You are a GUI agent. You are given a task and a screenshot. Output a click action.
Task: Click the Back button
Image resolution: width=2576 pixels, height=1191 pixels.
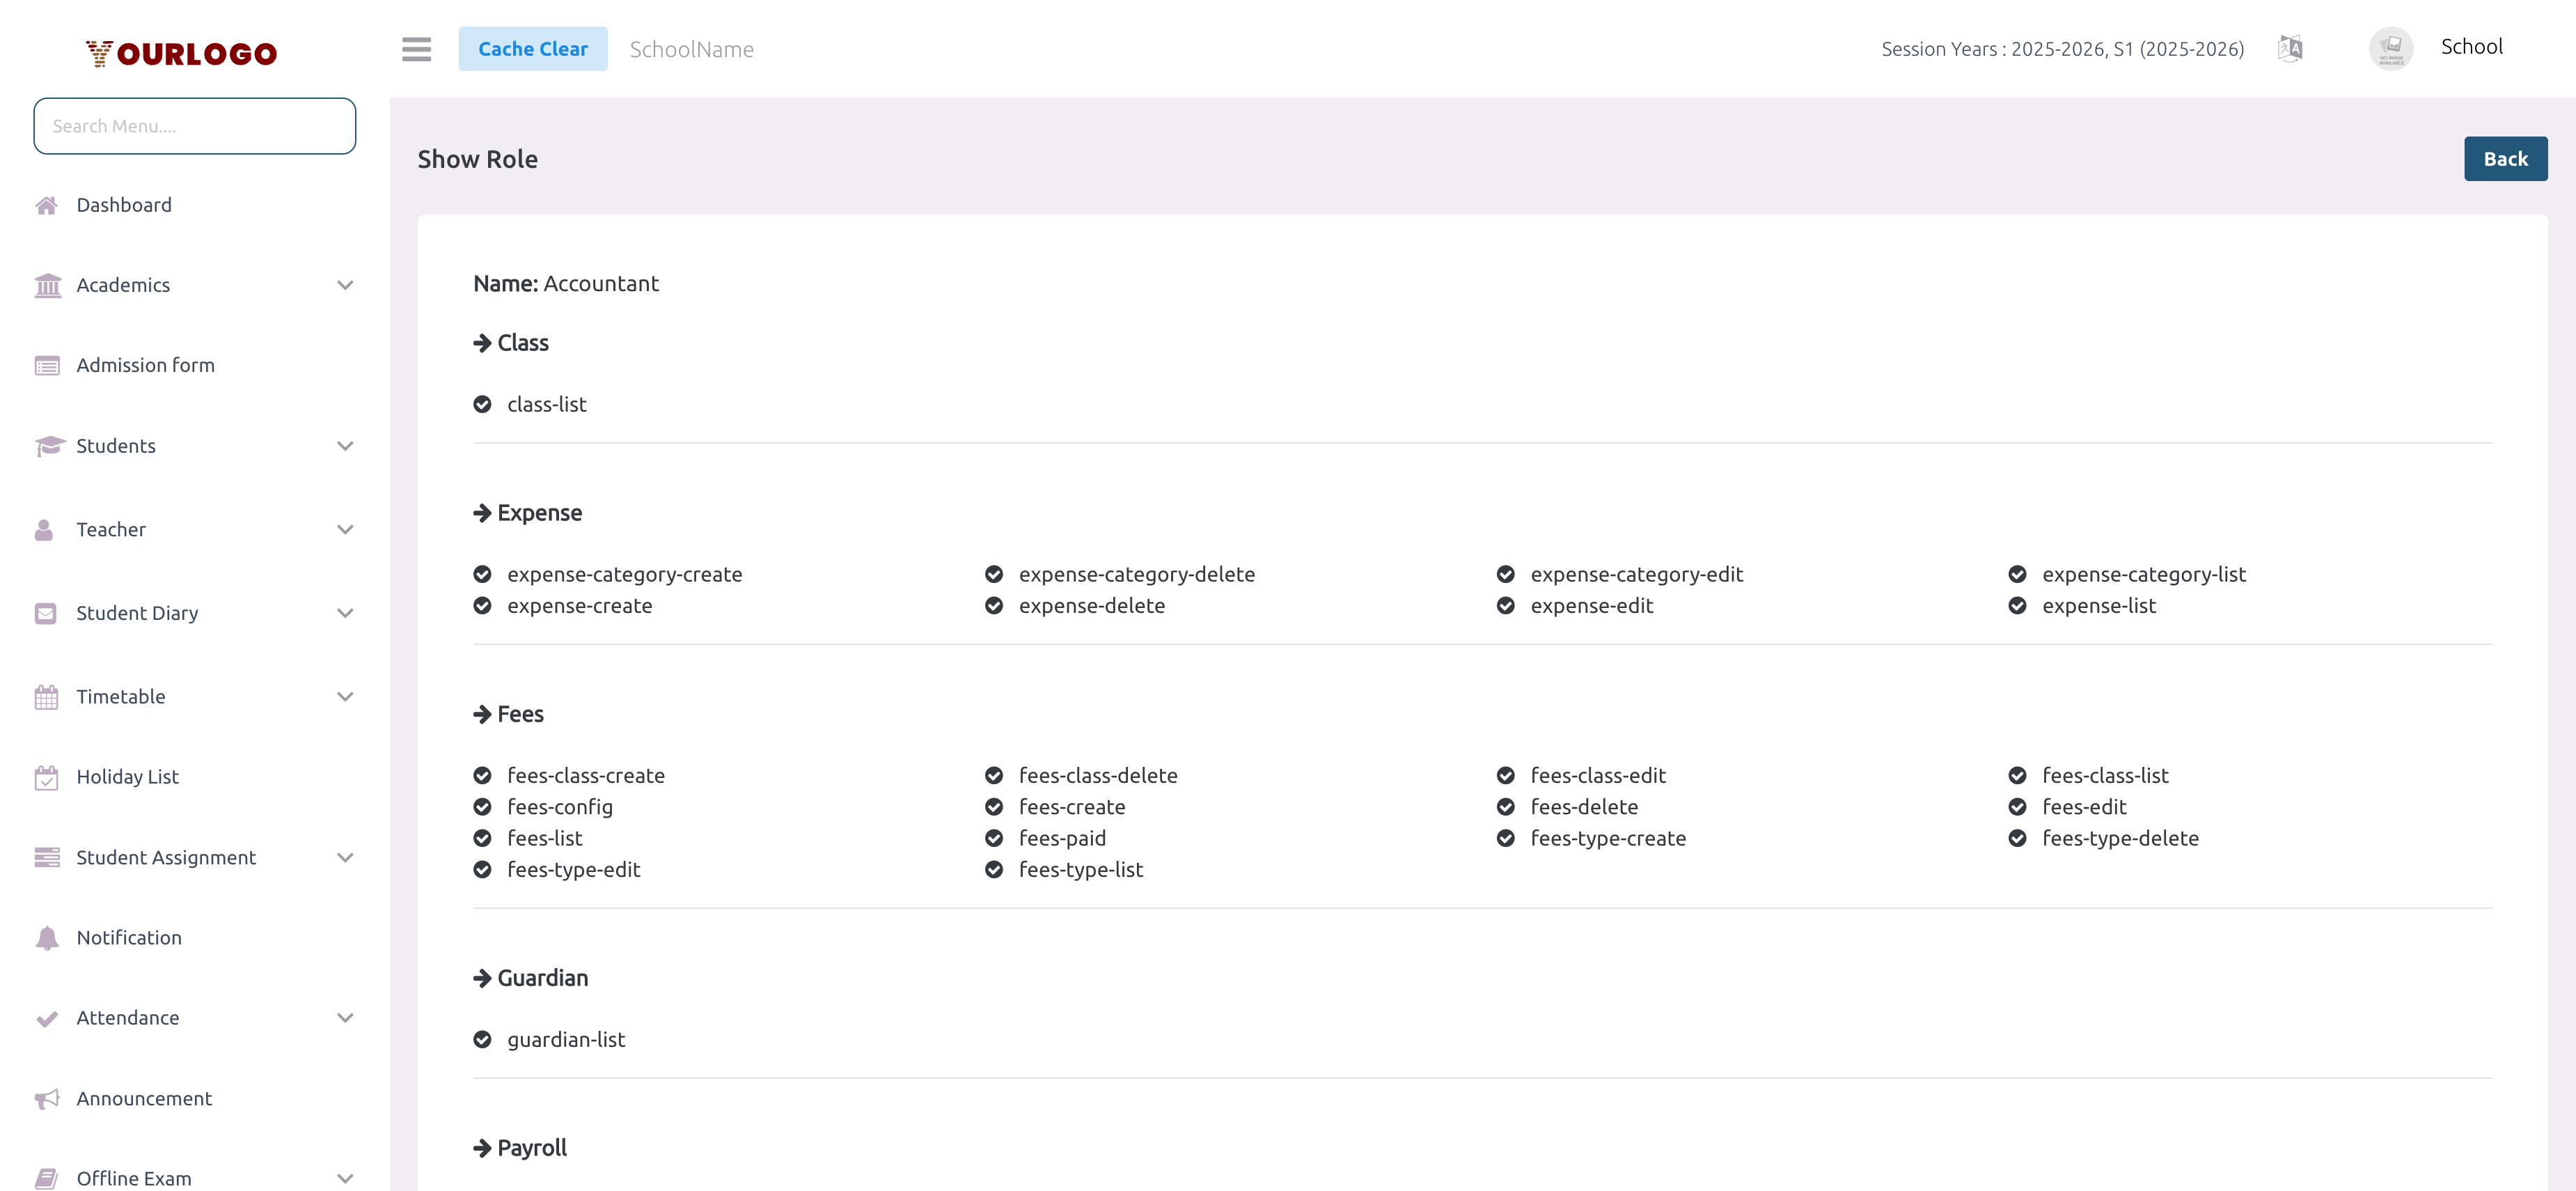click(x=2506, y=158)
